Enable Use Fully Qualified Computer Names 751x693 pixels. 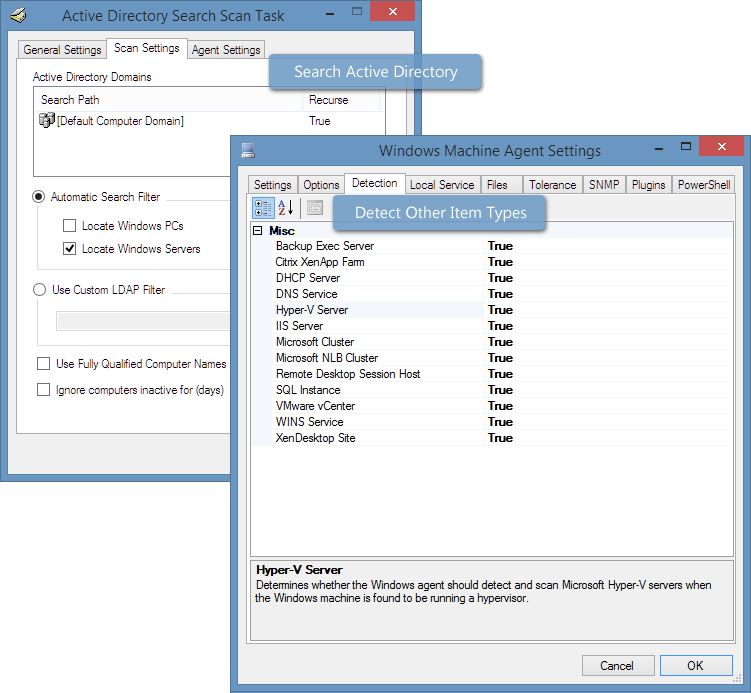tap(44, 364)
